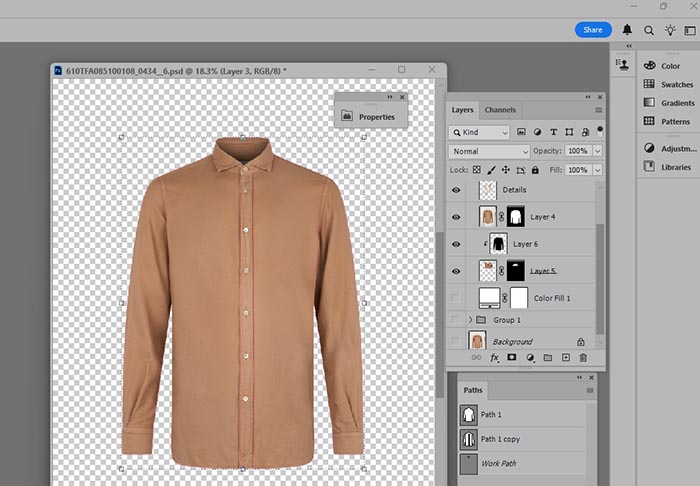Select Path 1 copy in Paths panel
Viewport: 700px width, 486px height.
[x=522, y=439]
